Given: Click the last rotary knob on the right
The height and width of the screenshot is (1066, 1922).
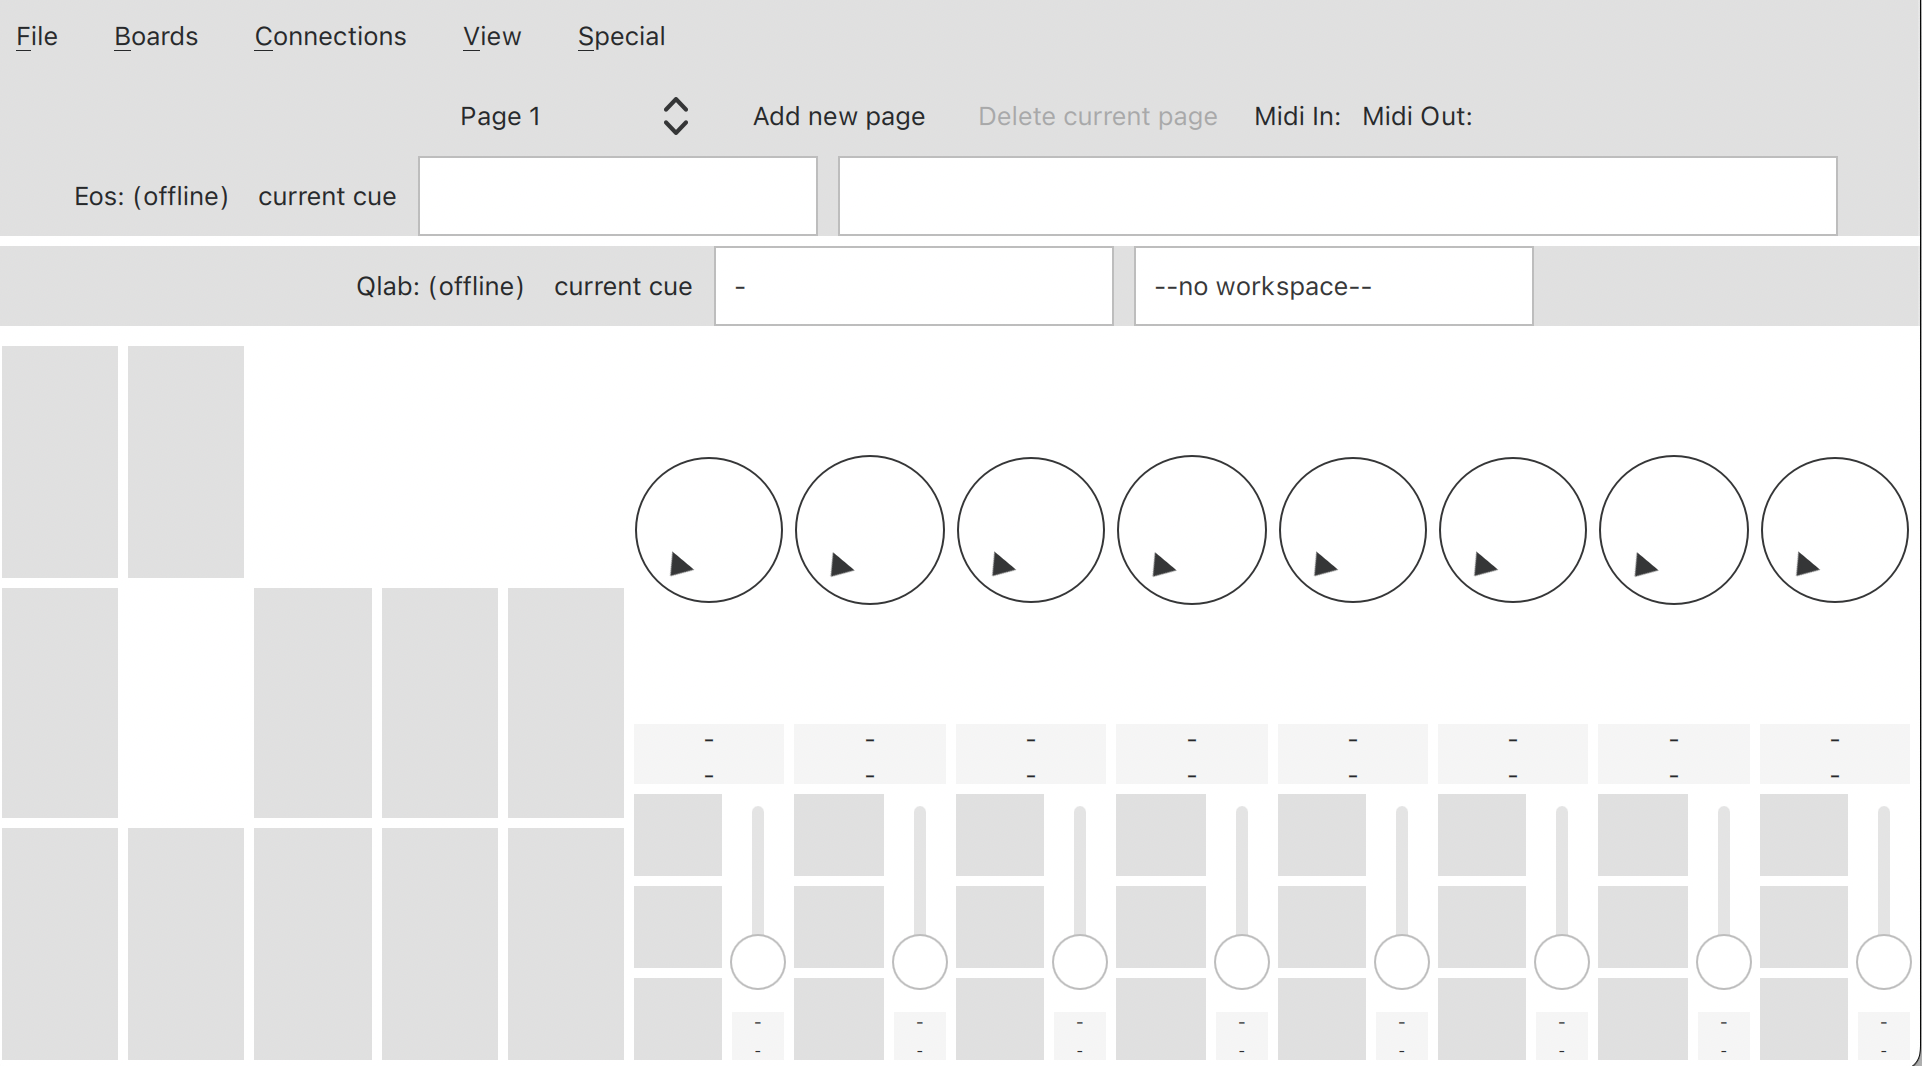Looking at the screenshot, I should point(1834,530).
